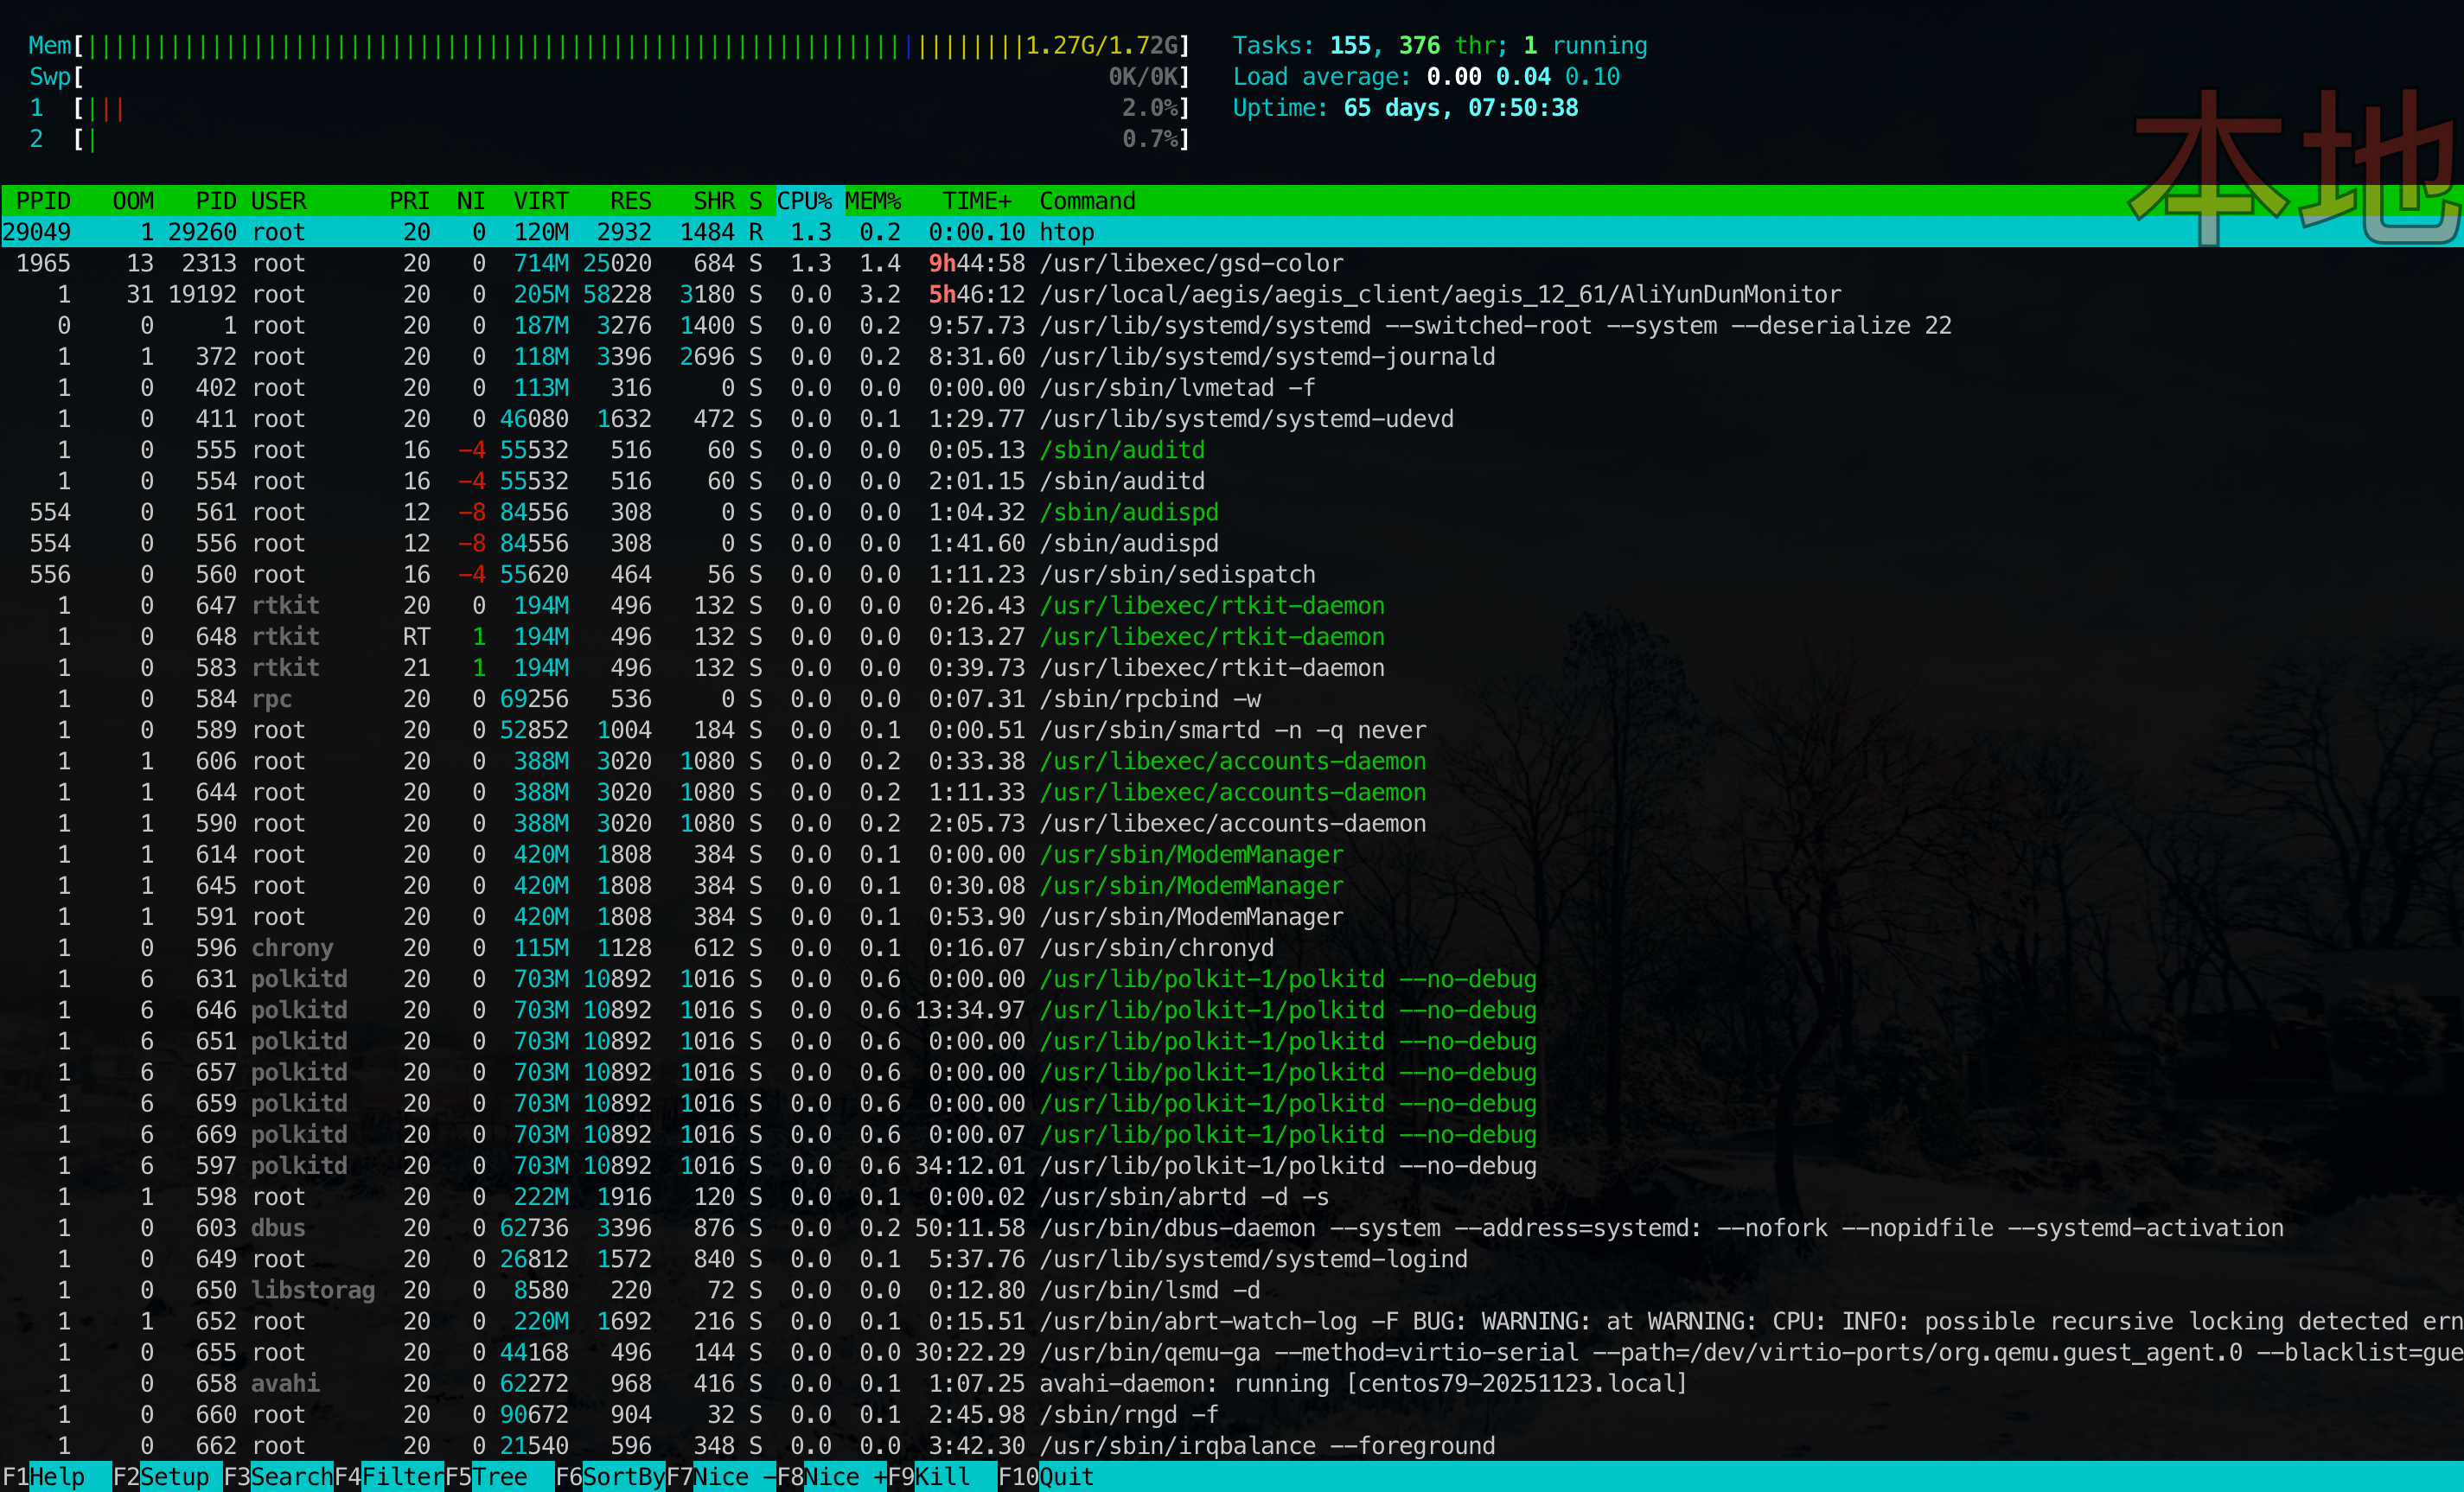The height and width of the screenshot is (1492, 2464).
Task: Click the Mem usage meter bar
Action: coord(609,46)
